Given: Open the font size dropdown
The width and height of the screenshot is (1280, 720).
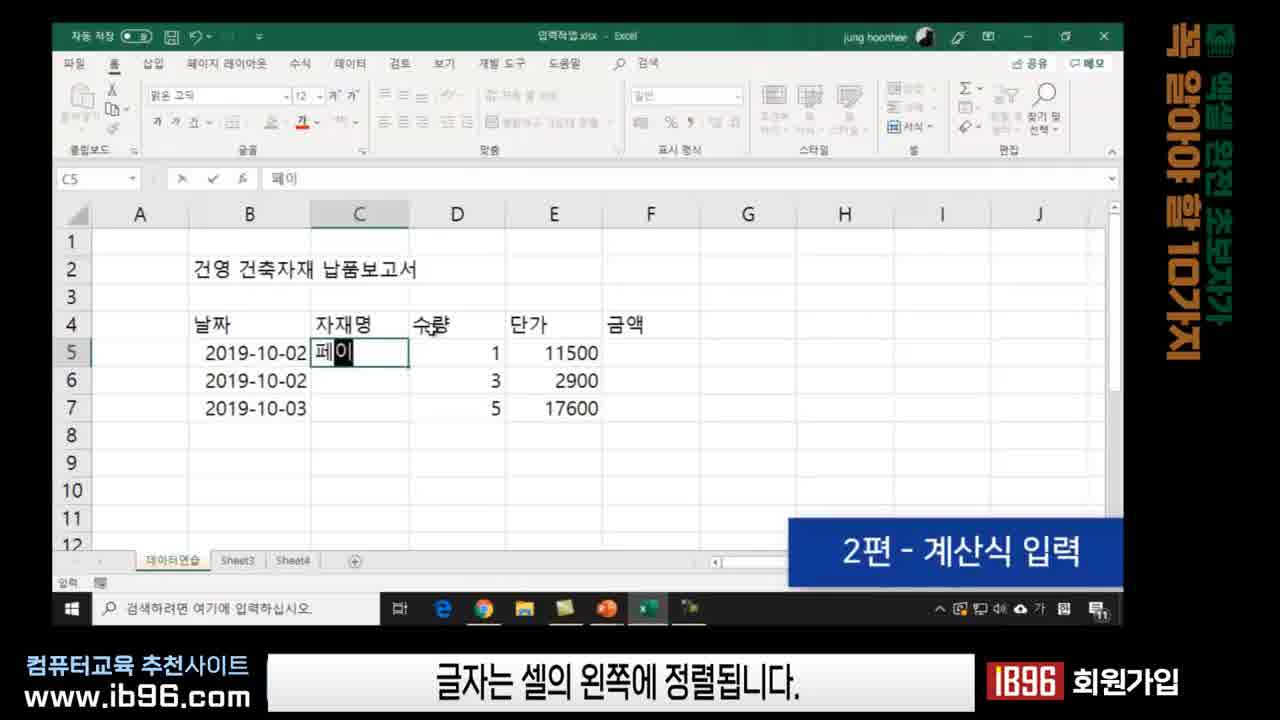Looking at the screenshot, I should click(320, 97).
